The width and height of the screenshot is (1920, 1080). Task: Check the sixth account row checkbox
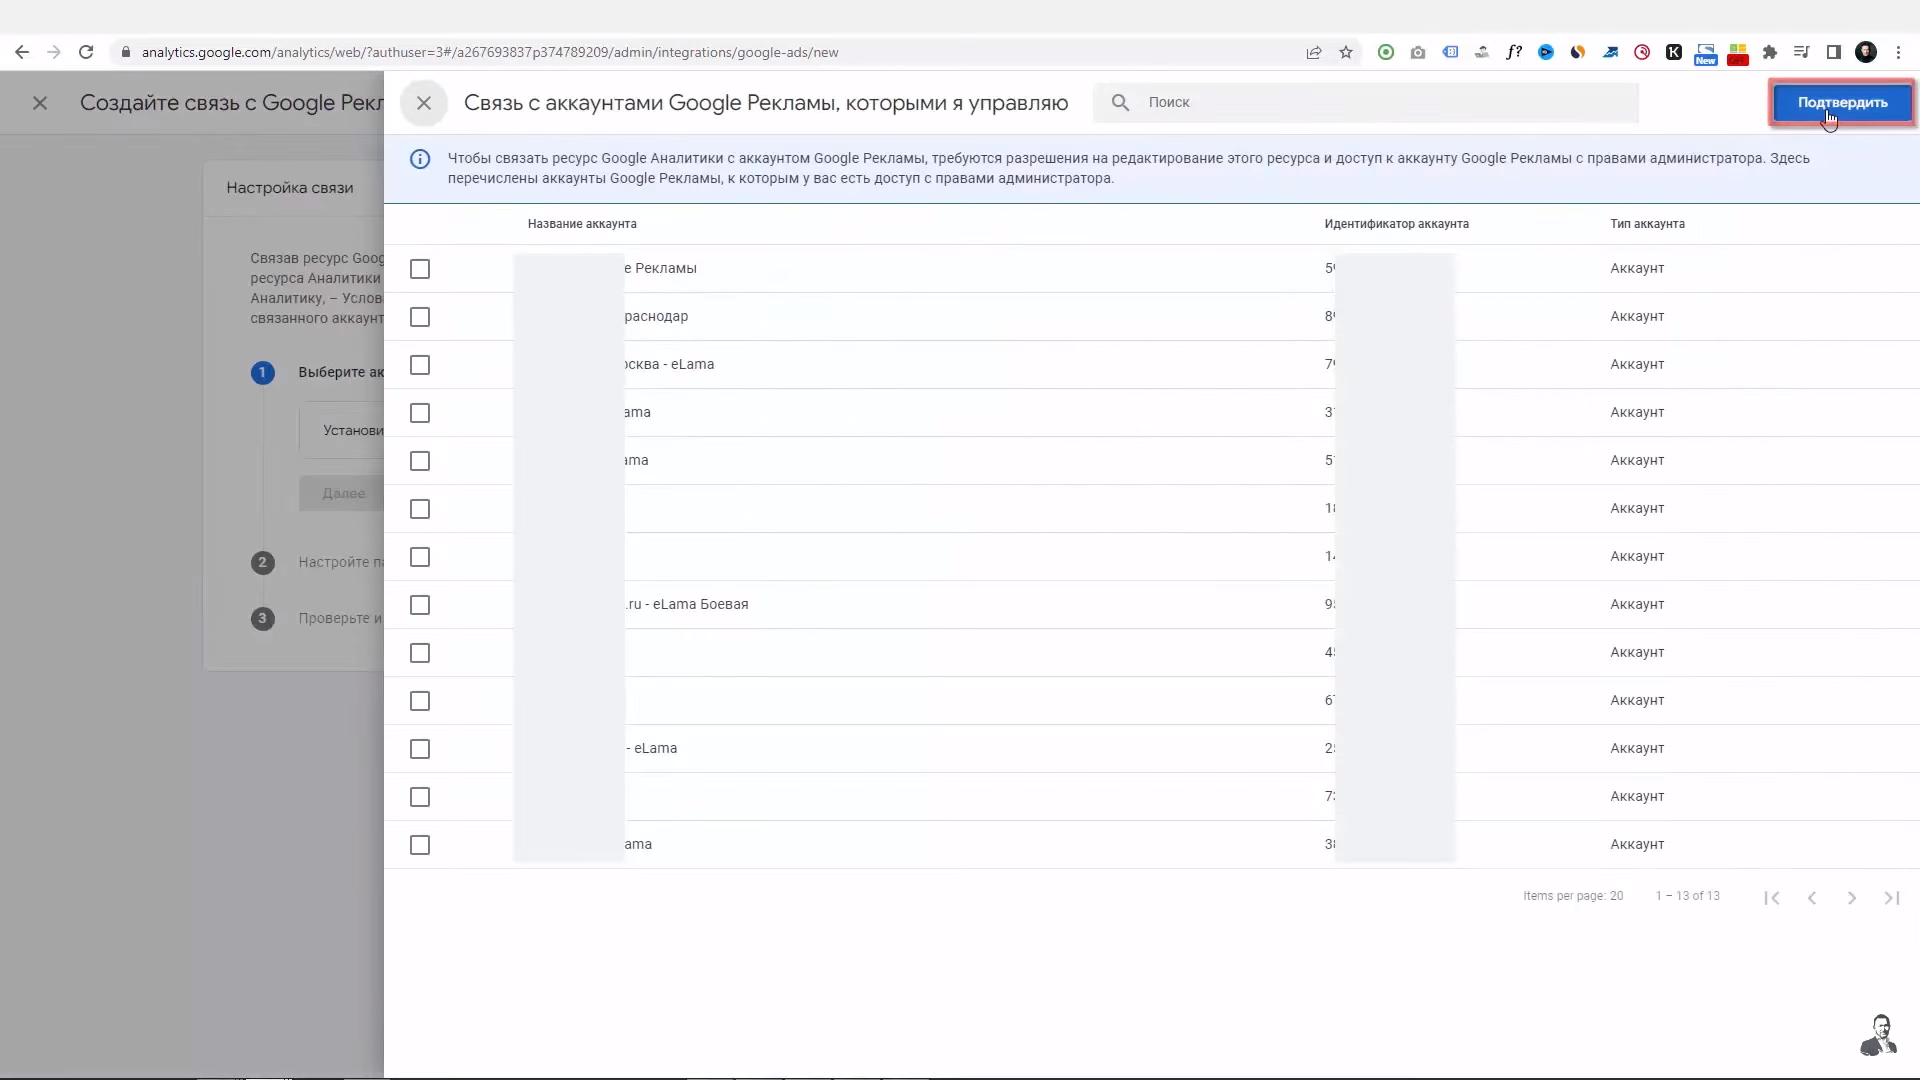pyautogui.click(x=420, y=509)
